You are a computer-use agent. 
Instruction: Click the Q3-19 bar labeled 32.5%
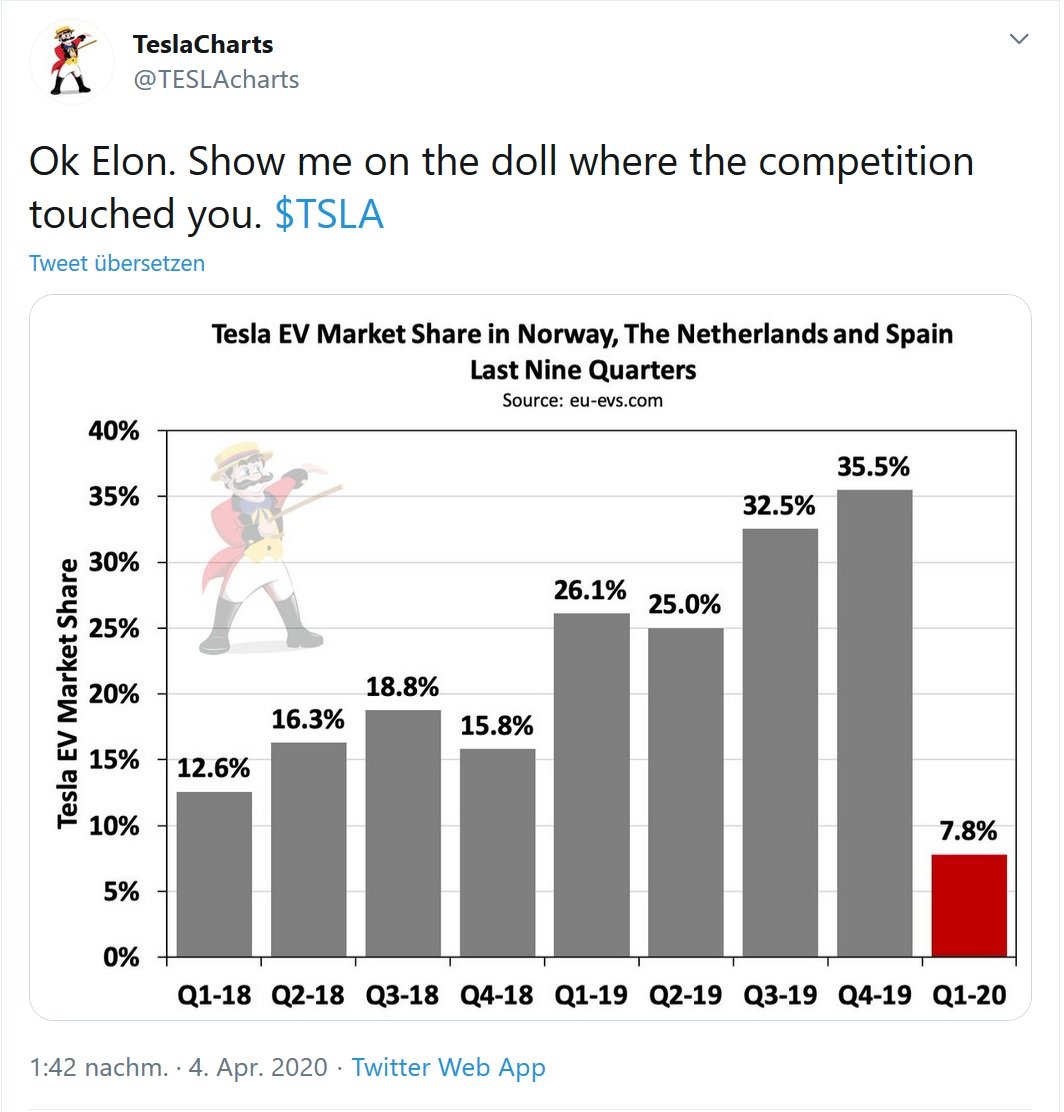tap(780, 742)
